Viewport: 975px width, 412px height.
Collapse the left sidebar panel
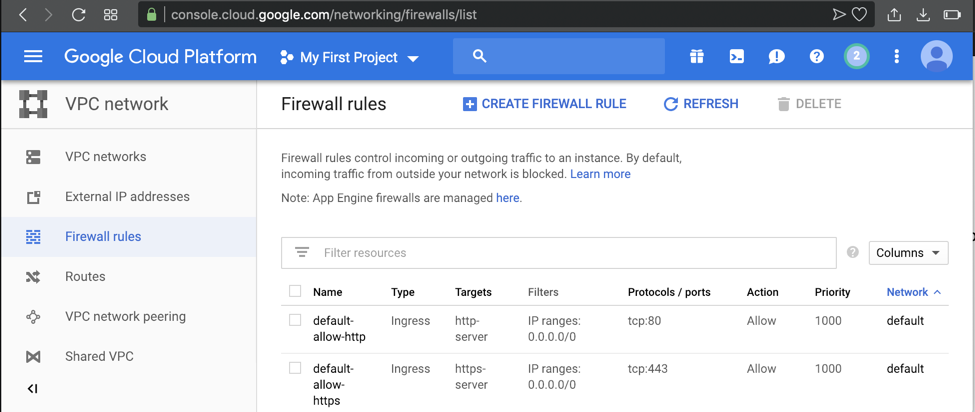tap(33, 388)
